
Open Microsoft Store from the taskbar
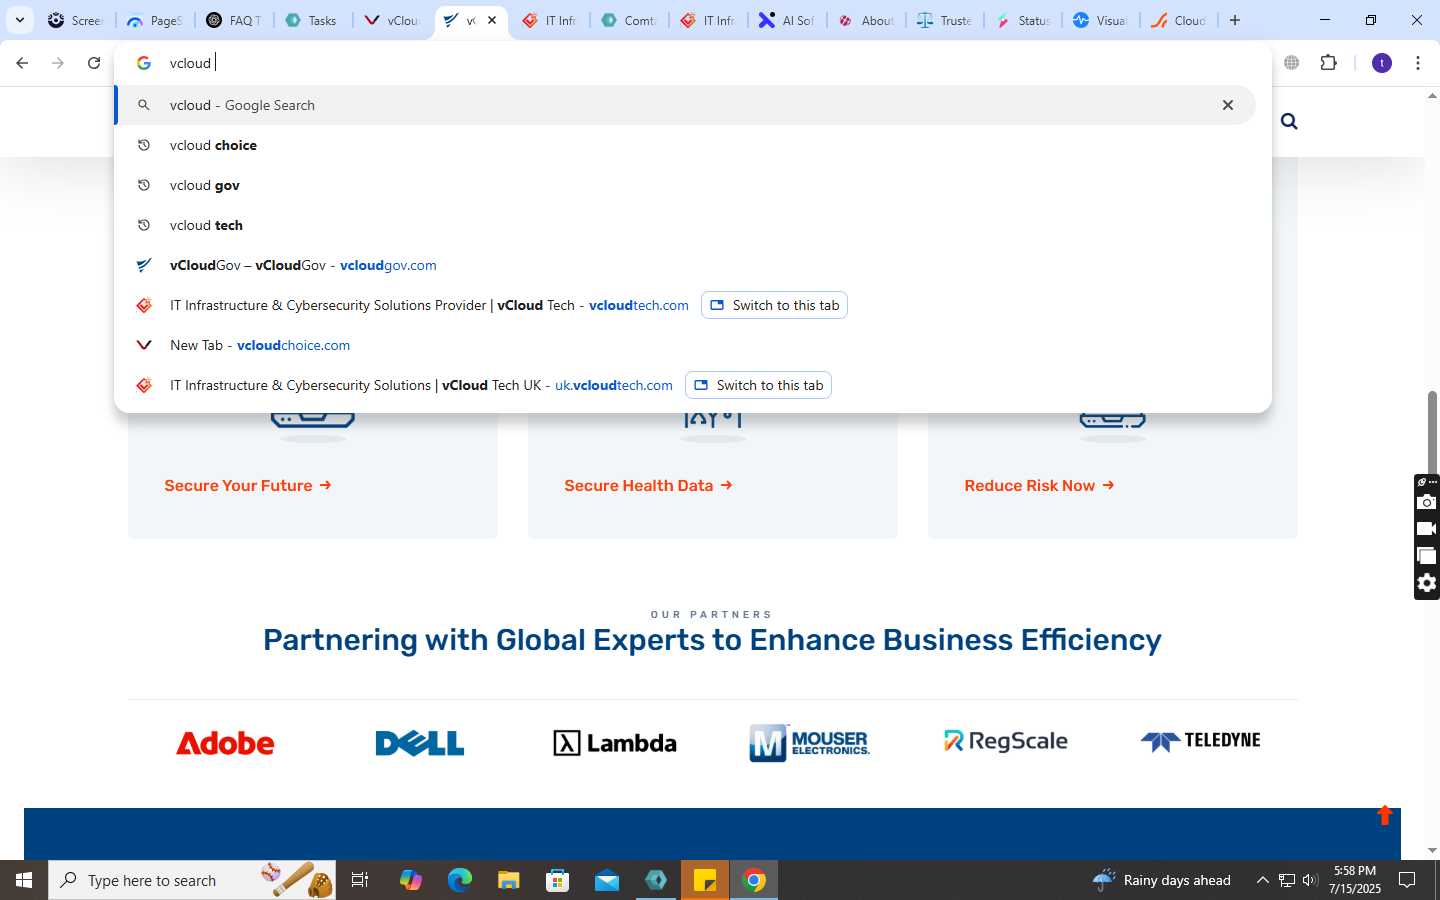[x=557, y=880]
